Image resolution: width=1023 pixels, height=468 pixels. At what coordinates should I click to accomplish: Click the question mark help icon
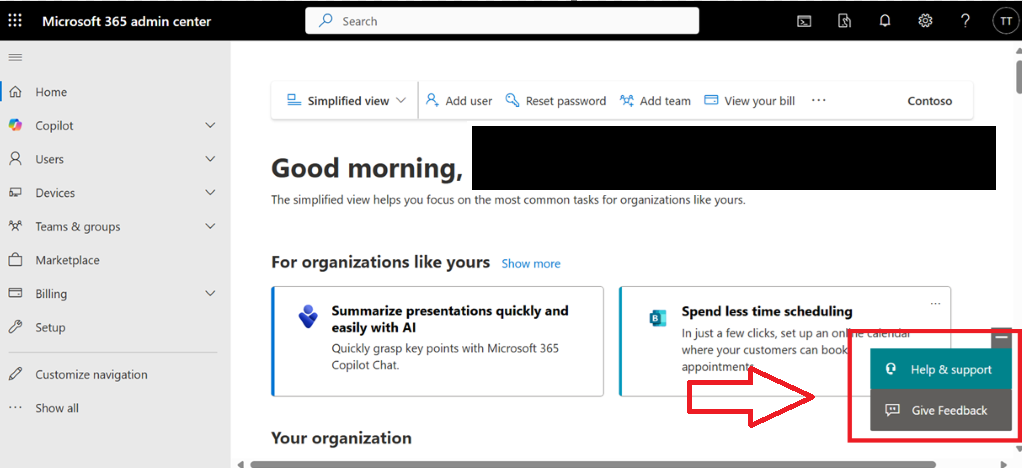(x=966, y=21)
